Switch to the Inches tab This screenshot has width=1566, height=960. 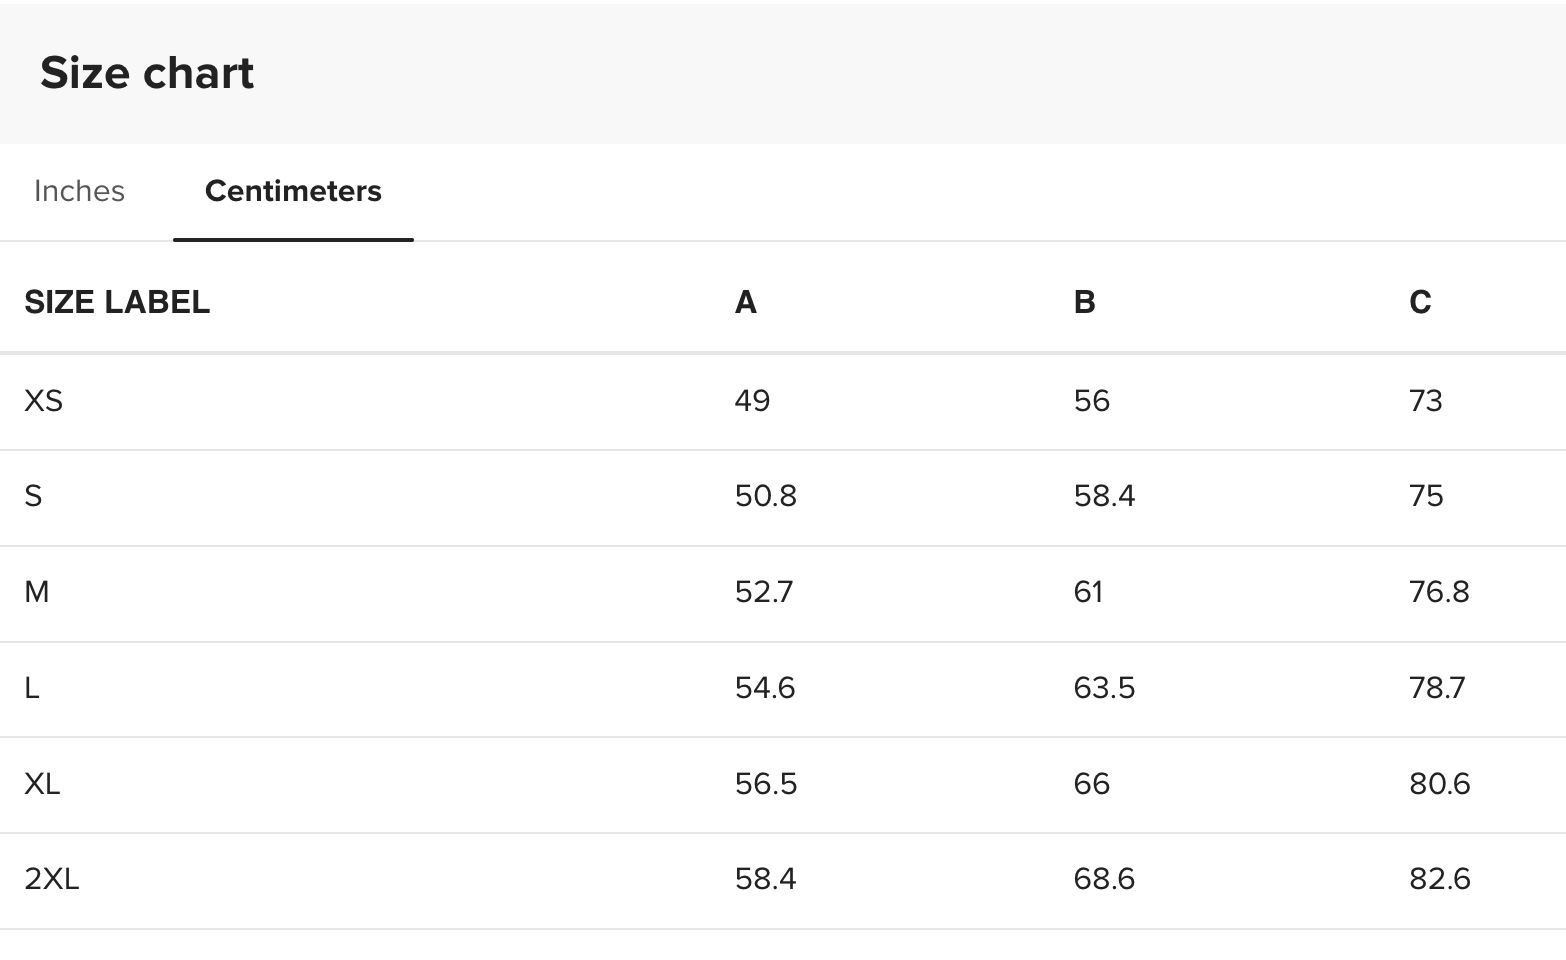tap(79, 191)
